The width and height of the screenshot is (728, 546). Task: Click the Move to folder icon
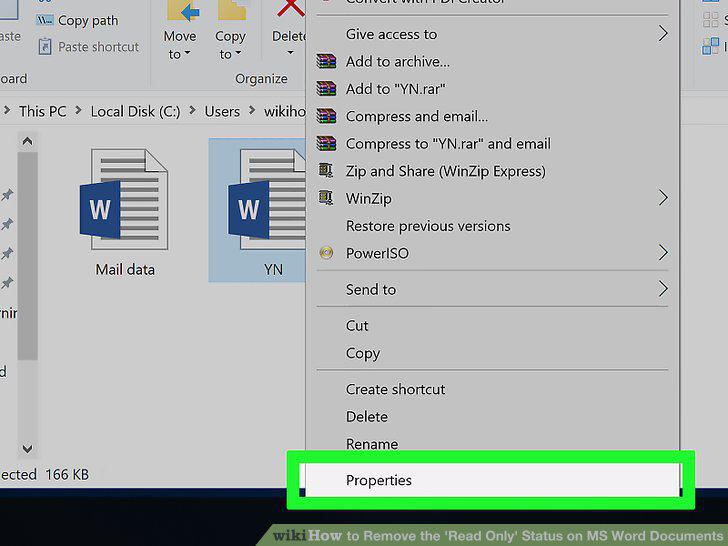(x=183, y=11)
